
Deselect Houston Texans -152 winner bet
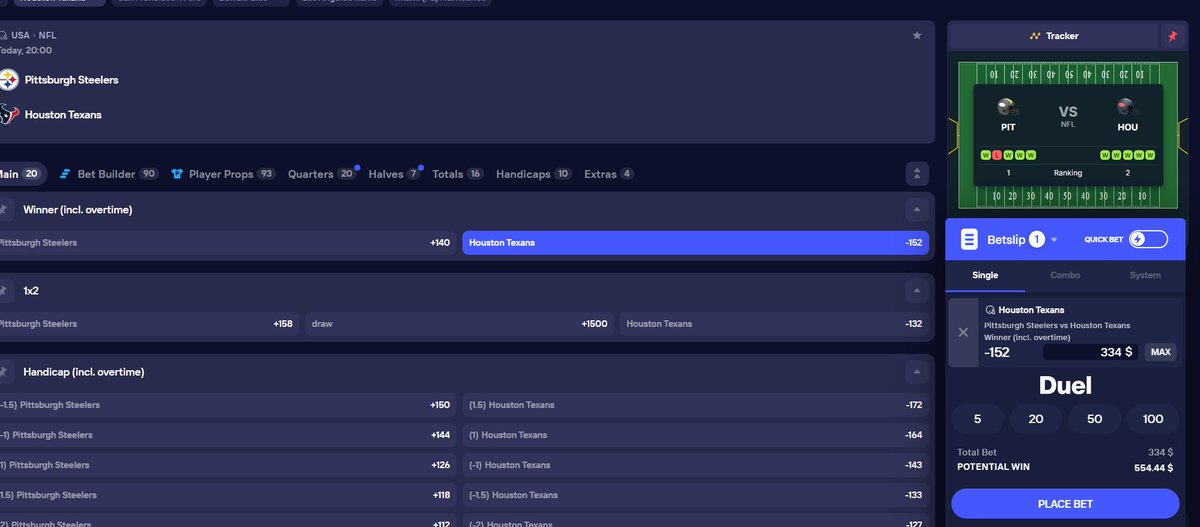(x=695, y=243)
